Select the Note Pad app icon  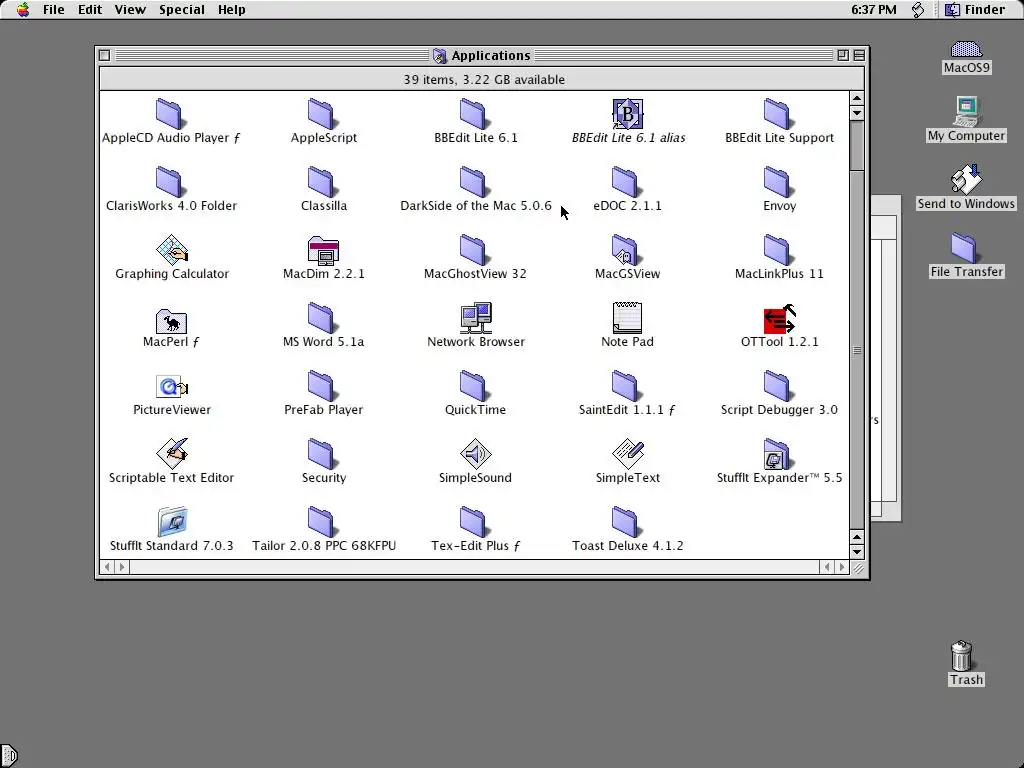click(627, 317)
